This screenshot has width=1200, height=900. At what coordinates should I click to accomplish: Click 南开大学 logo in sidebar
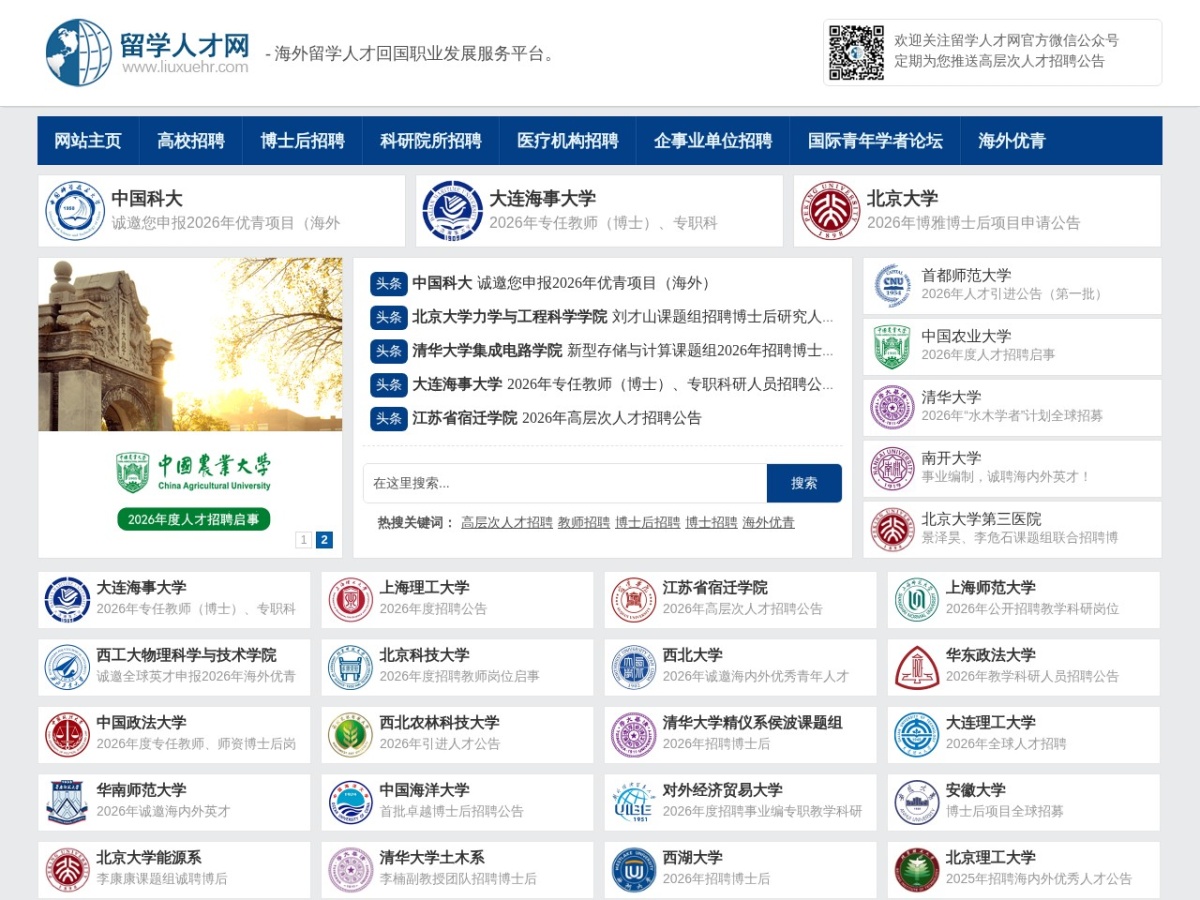click(x=892, y=468)
